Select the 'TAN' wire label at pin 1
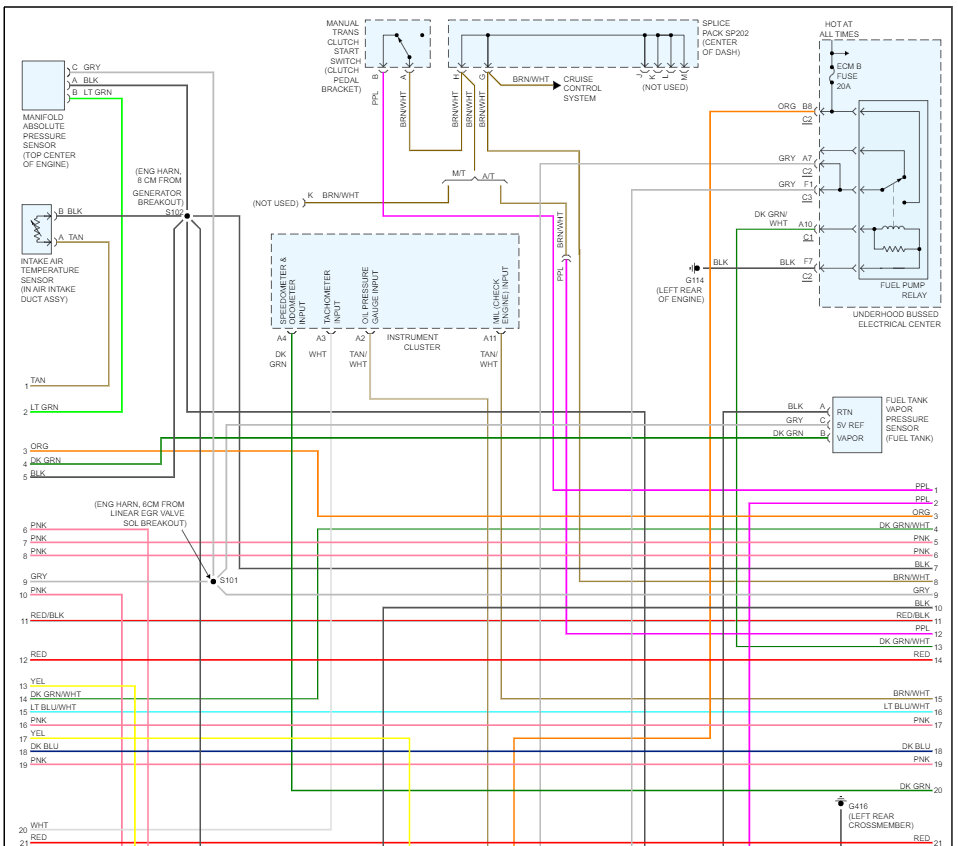The width and height of the screenshot is (958, 846). (x=38, y=380)
